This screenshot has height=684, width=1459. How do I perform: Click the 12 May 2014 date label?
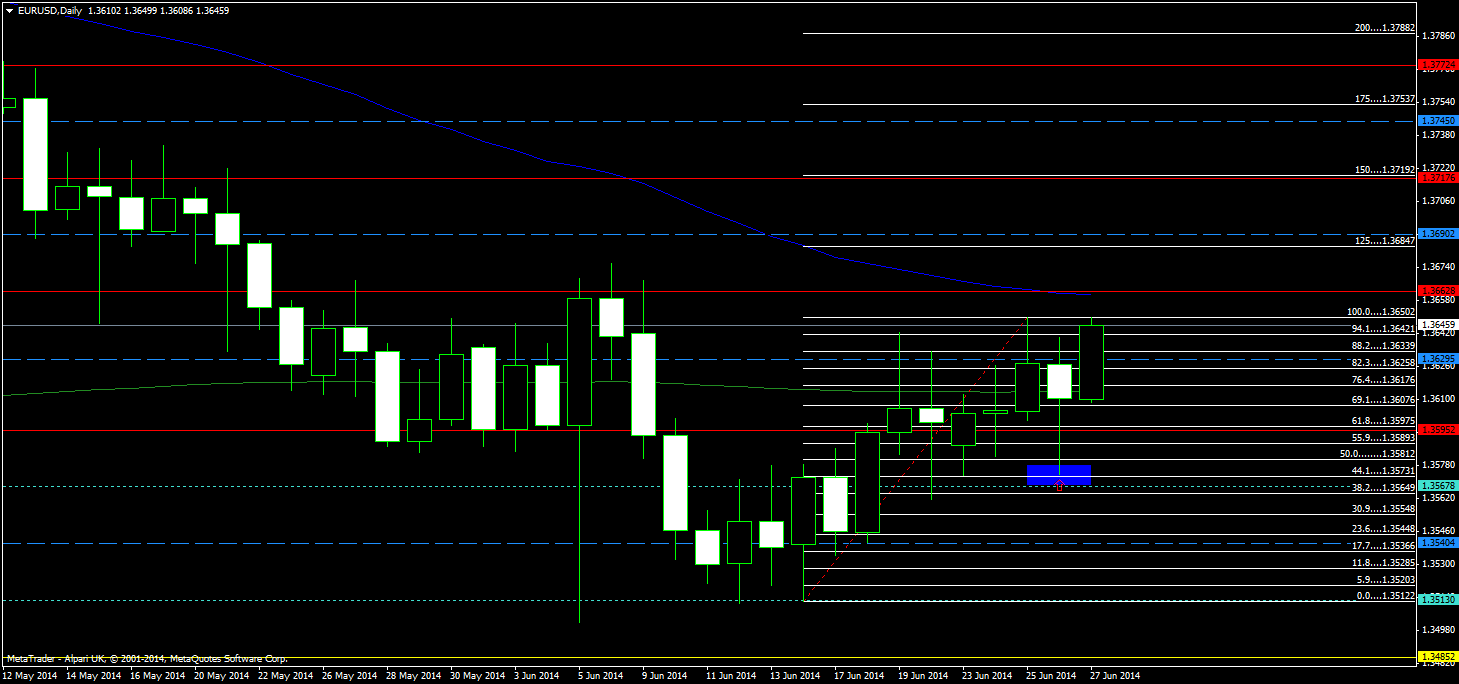click(x=30, y=676)
